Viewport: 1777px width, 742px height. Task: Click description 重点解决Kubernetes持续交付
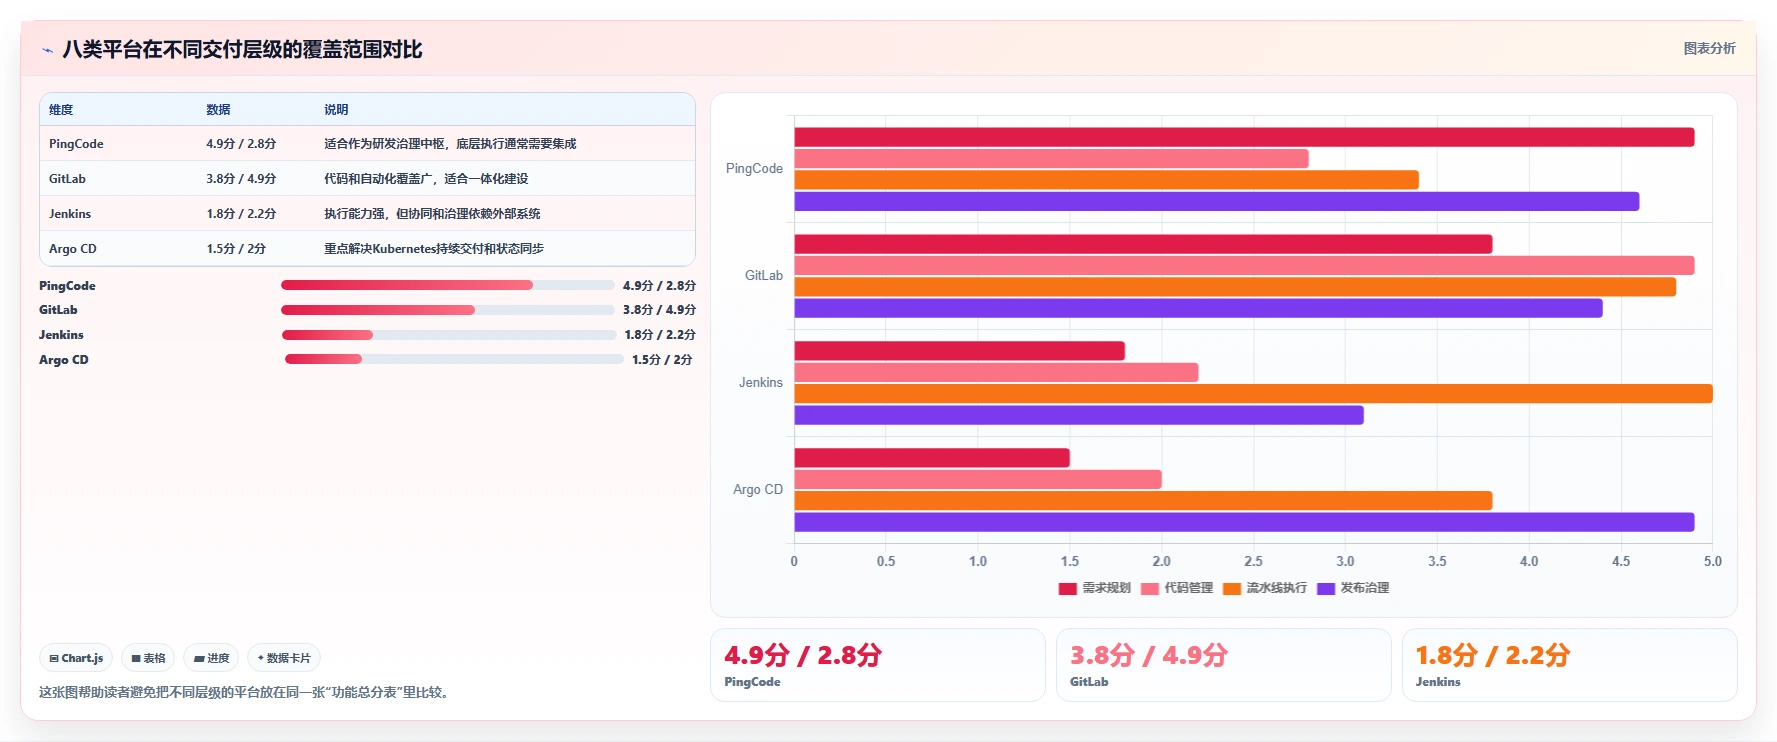click(434, 249)
